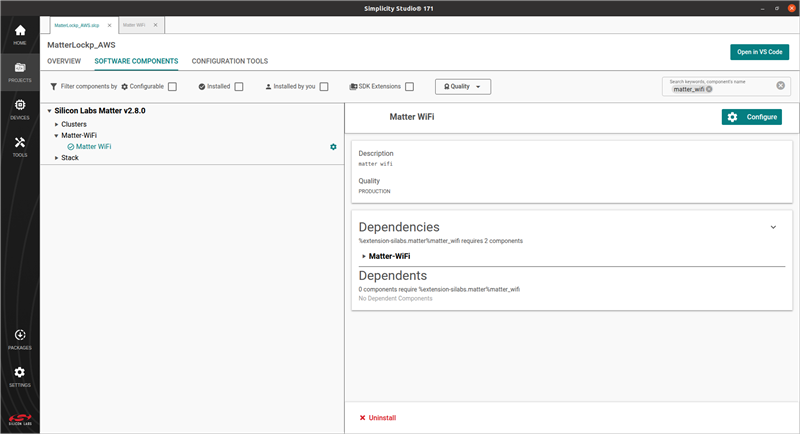The image size is (800, 434).
Task: Switch to the Configuration Tools tab
Action: [229, 62]
